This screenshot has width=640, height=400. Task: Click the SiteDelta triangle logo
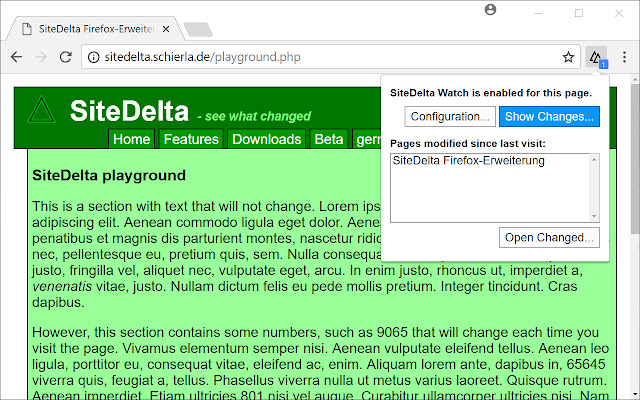point(41,110)
